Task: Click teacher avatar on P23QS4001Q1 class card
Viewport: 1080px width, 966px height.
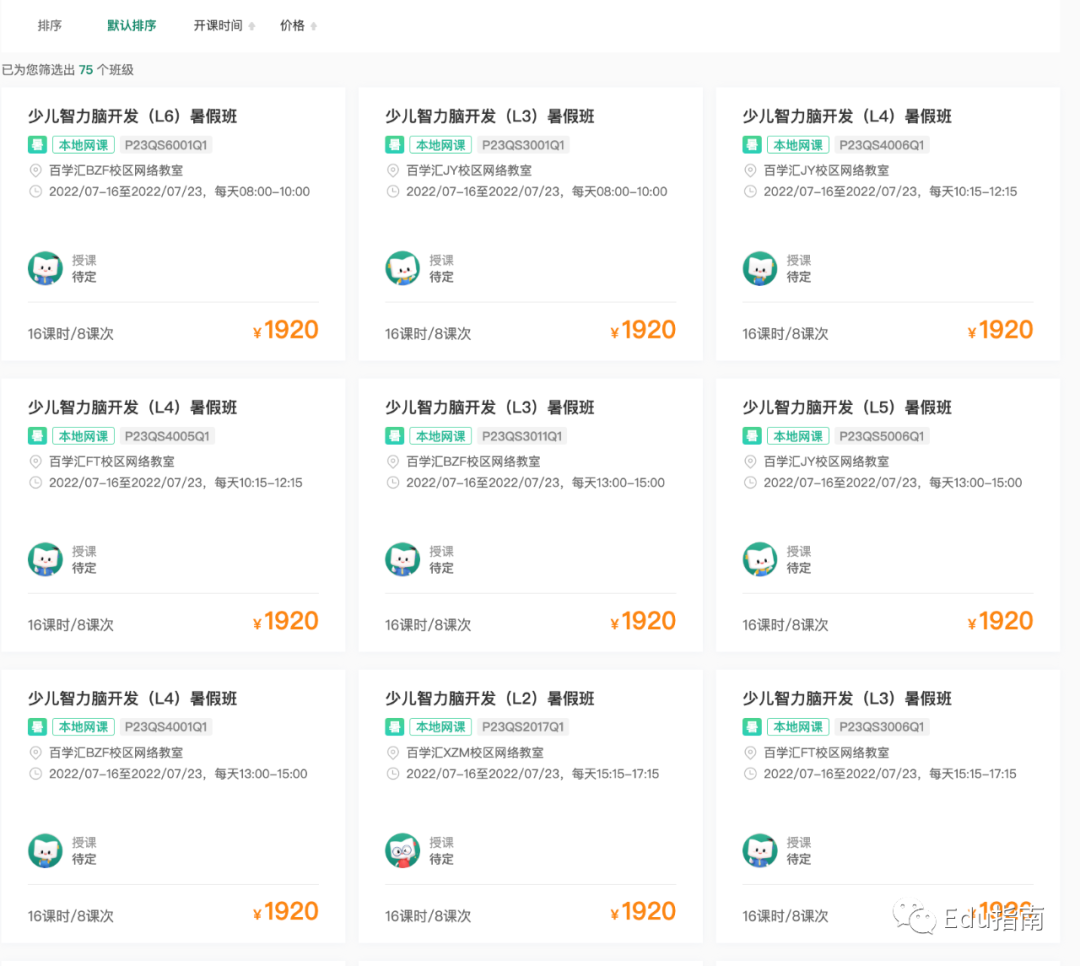Action: (45, 850)
